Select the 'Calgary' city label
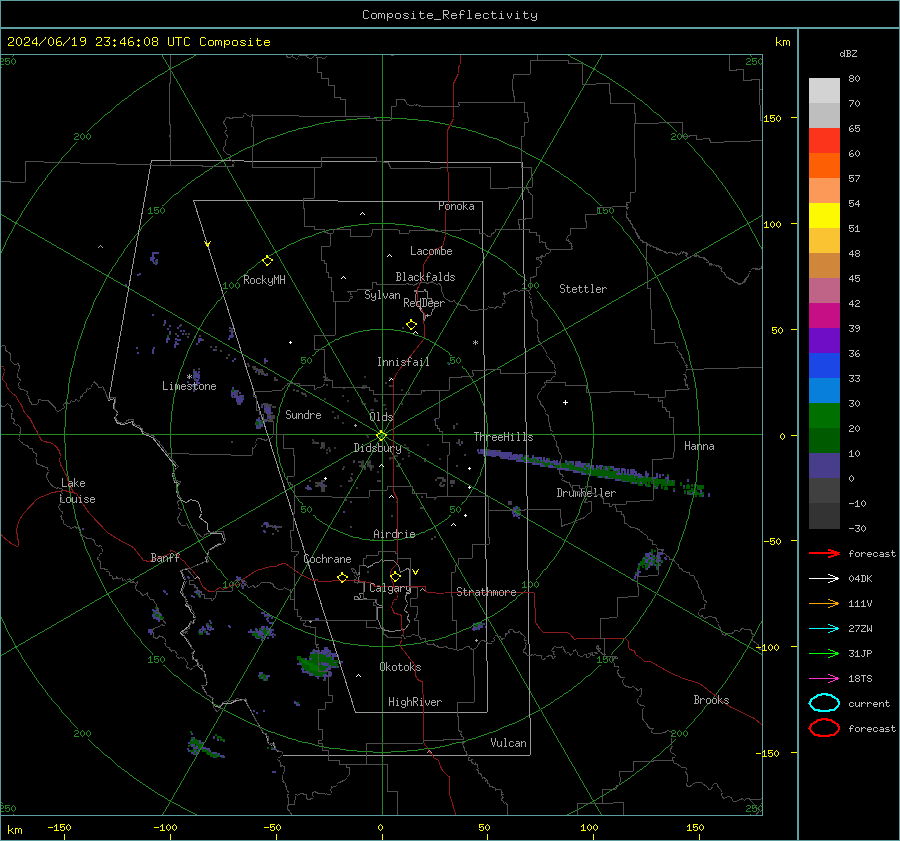 (390, 588)
